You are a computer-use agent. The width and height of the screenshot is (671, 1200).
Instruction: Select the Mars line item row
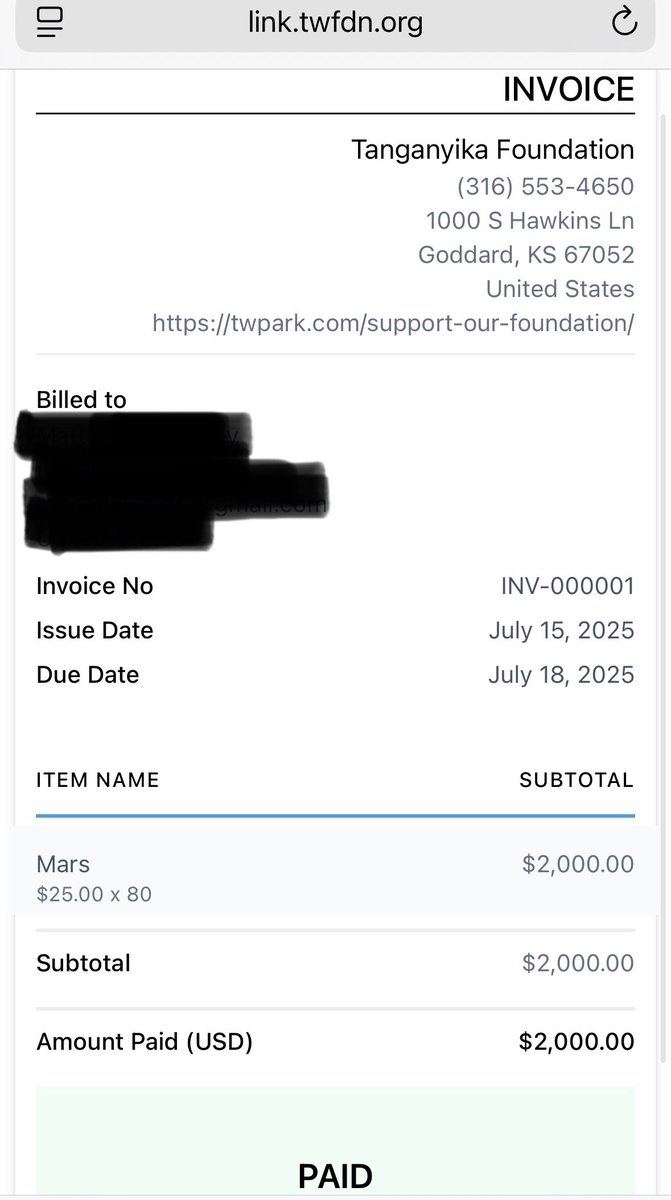[x=335, y=871]
